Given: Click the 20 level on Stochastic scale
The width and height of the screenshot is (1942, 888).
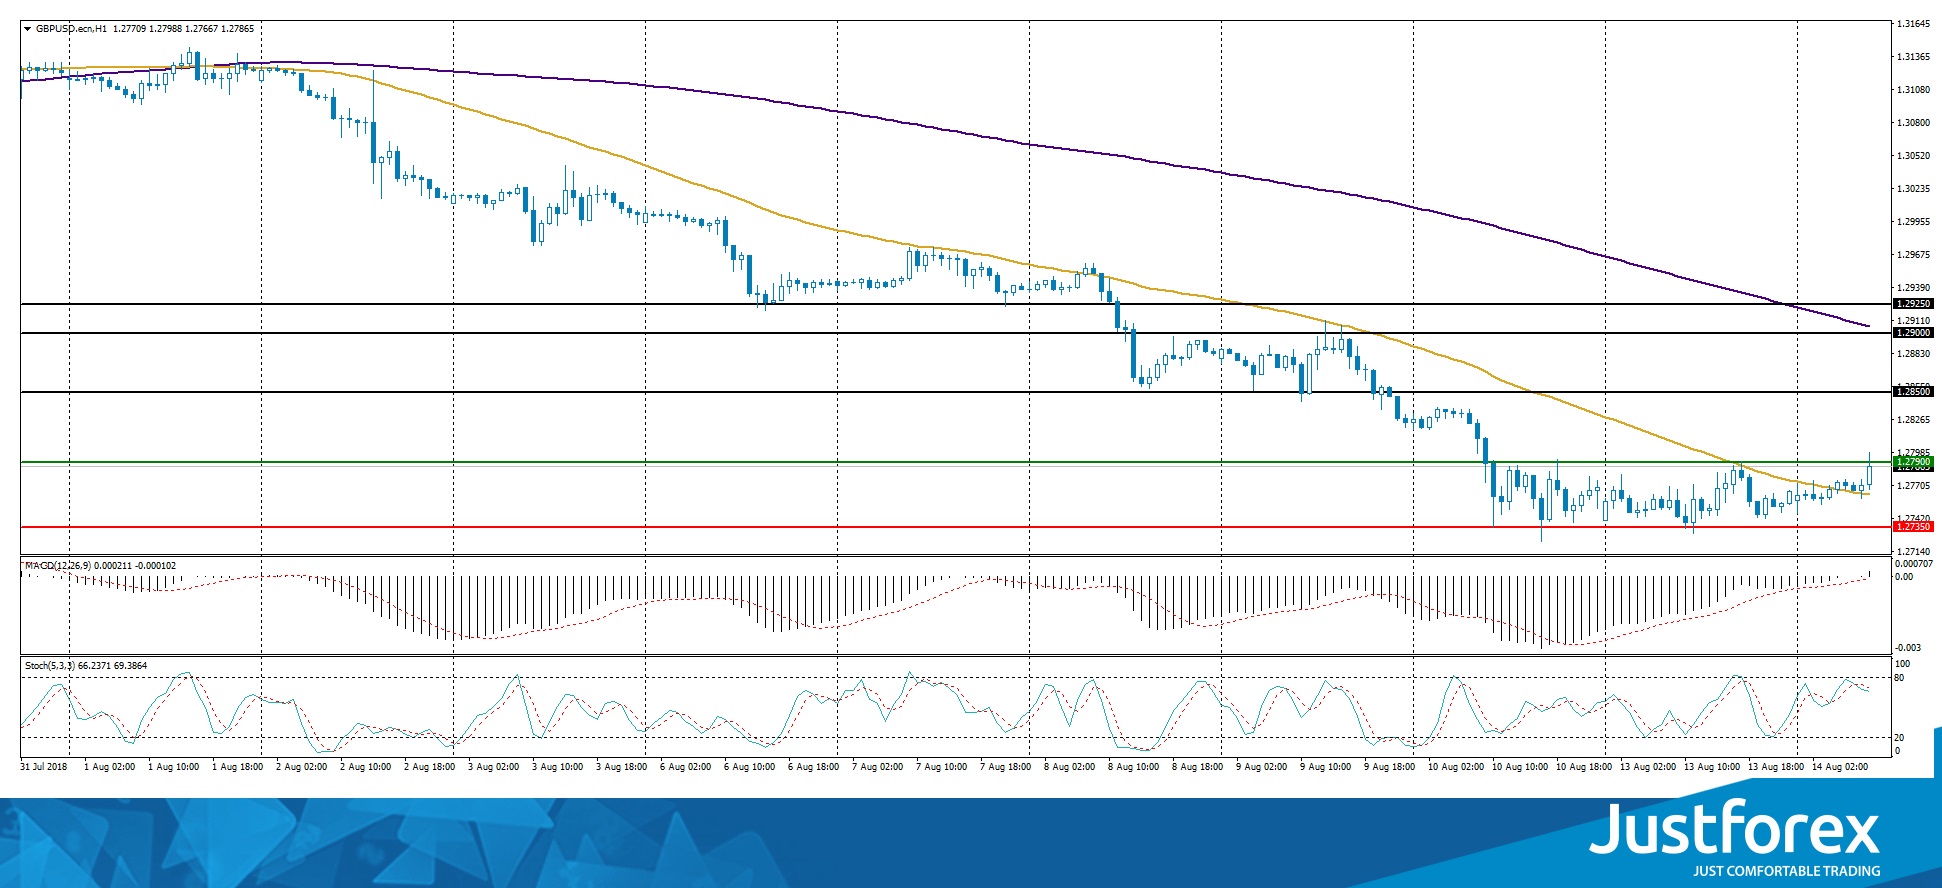Looking at the screenshot, I should click(x=1901, y=738).
